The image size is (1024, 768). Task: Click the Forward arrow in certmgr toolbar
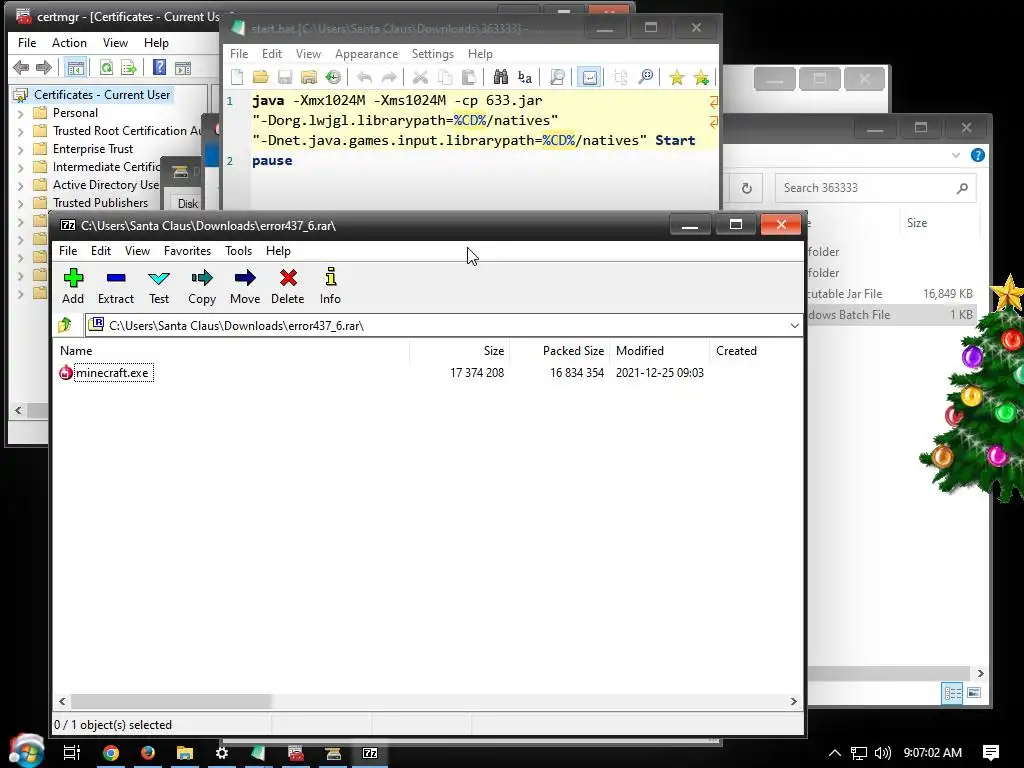pyautogui.click(x=44, y=67)
